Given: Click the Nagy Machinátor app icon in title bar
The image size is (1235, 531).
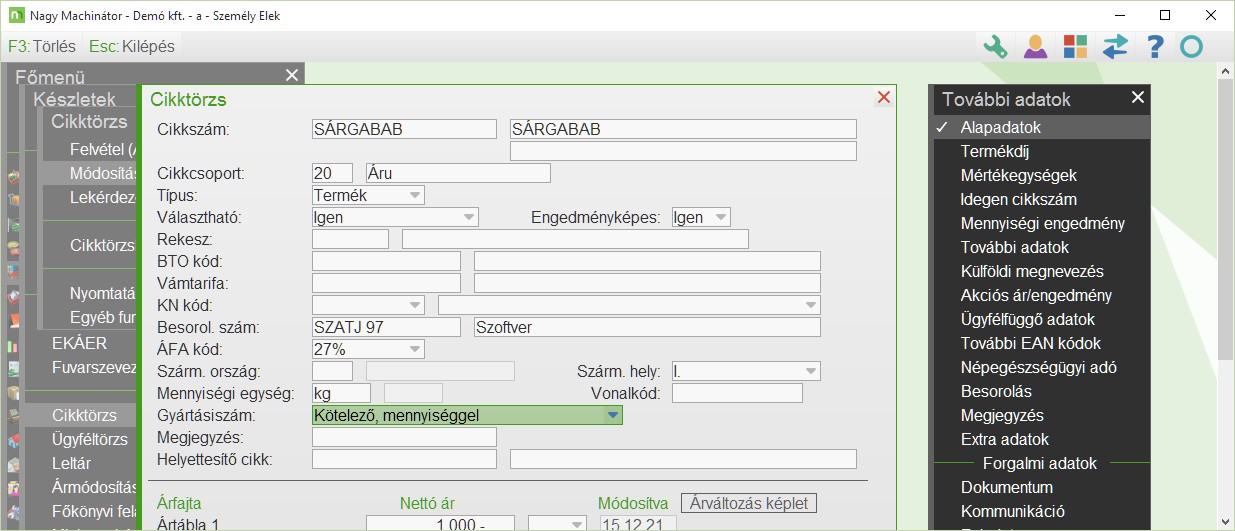Looking at the screenshot, I should tap(16, 15).
